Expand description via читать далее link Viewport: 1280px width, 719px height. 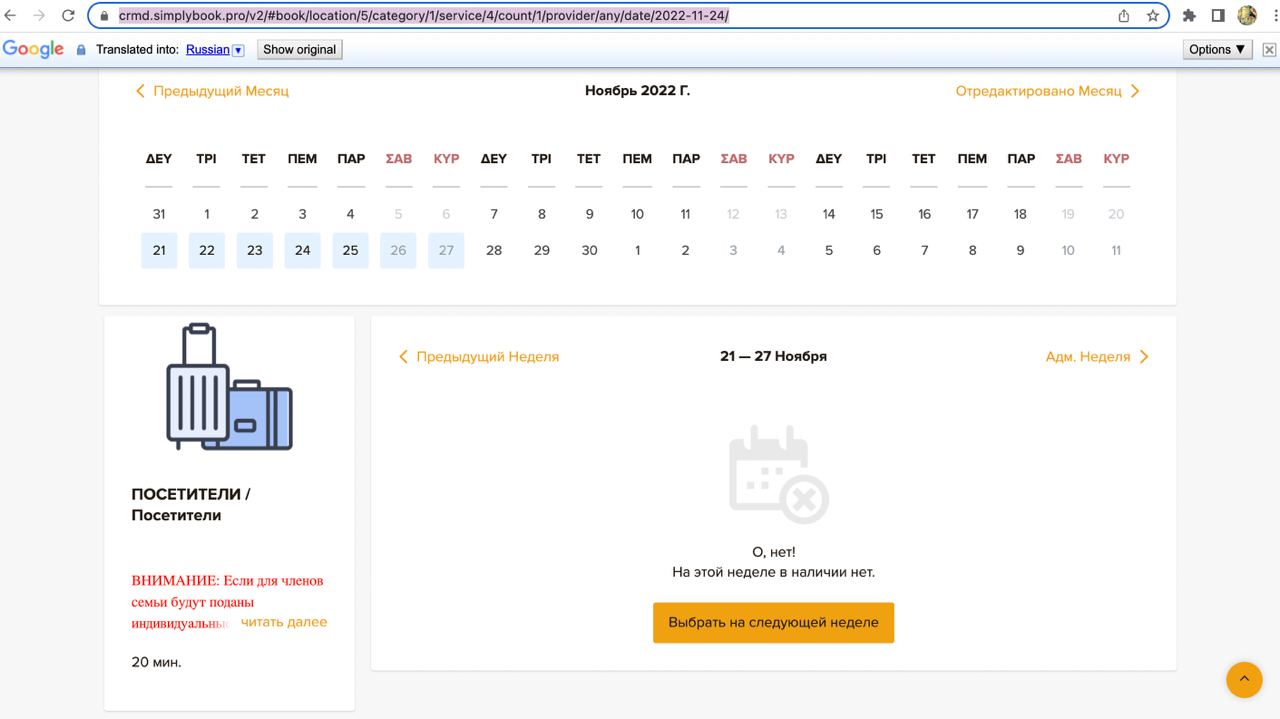284,622
